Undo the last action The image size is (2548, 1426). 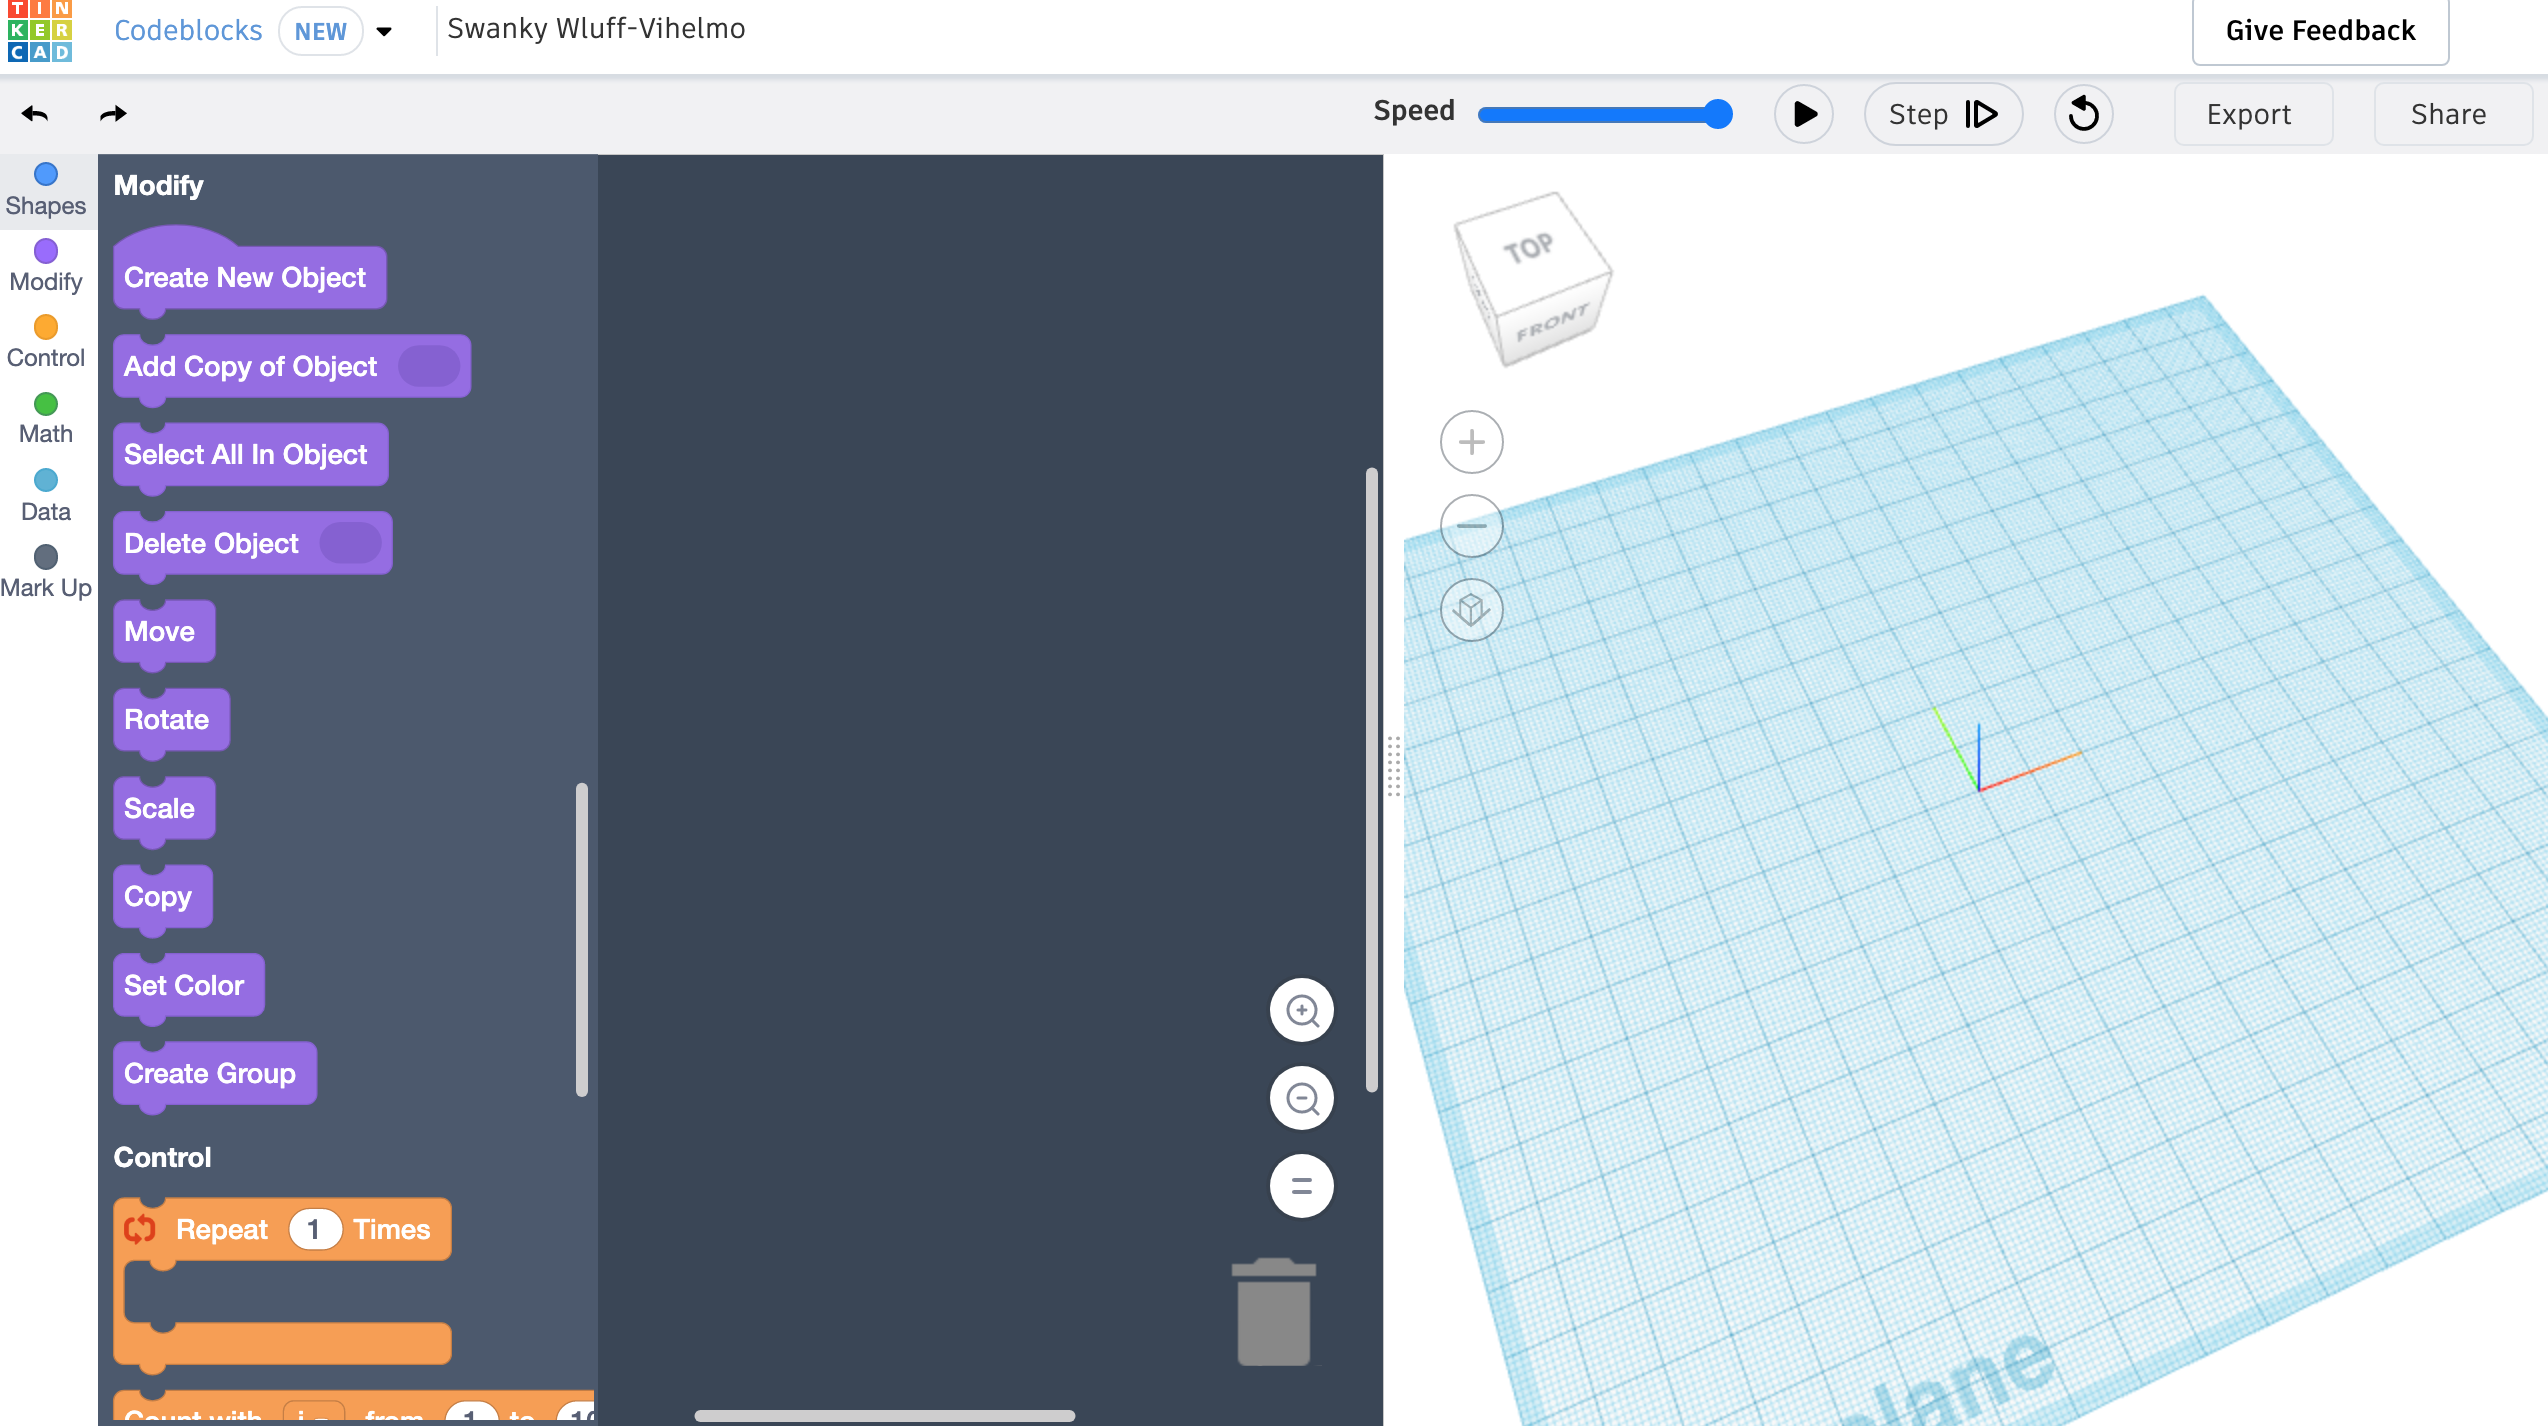34,113
